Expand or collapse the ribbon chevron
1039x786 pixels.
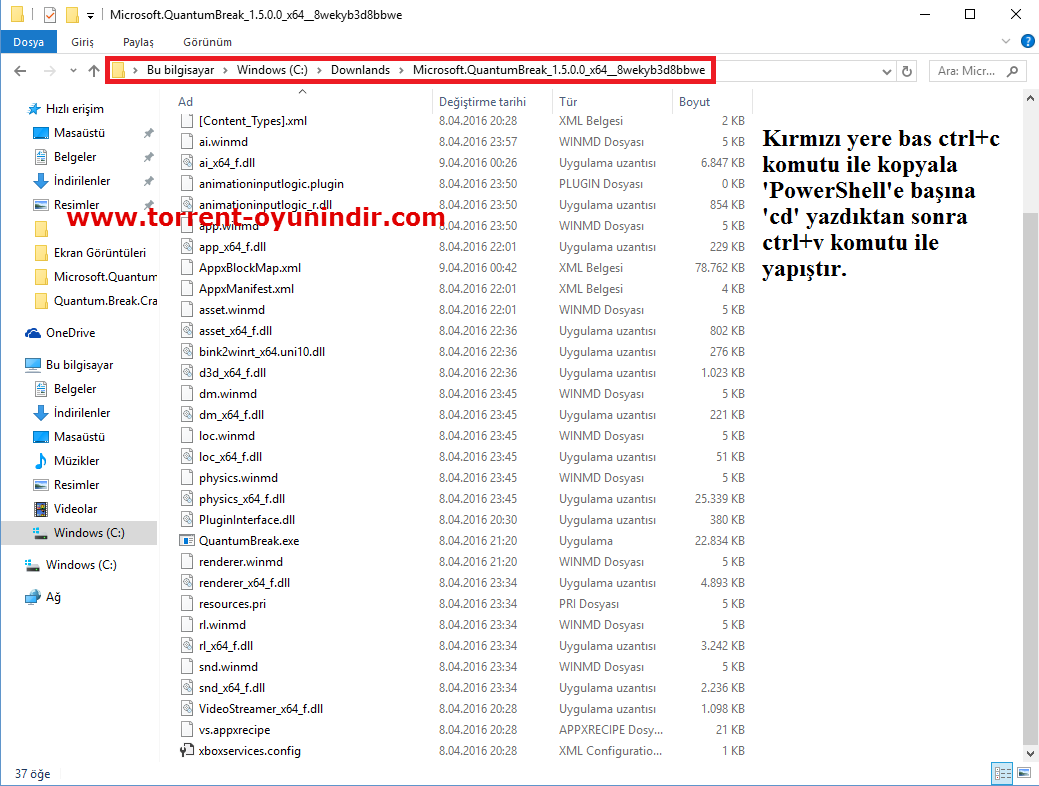click(x=1003, y=42)
